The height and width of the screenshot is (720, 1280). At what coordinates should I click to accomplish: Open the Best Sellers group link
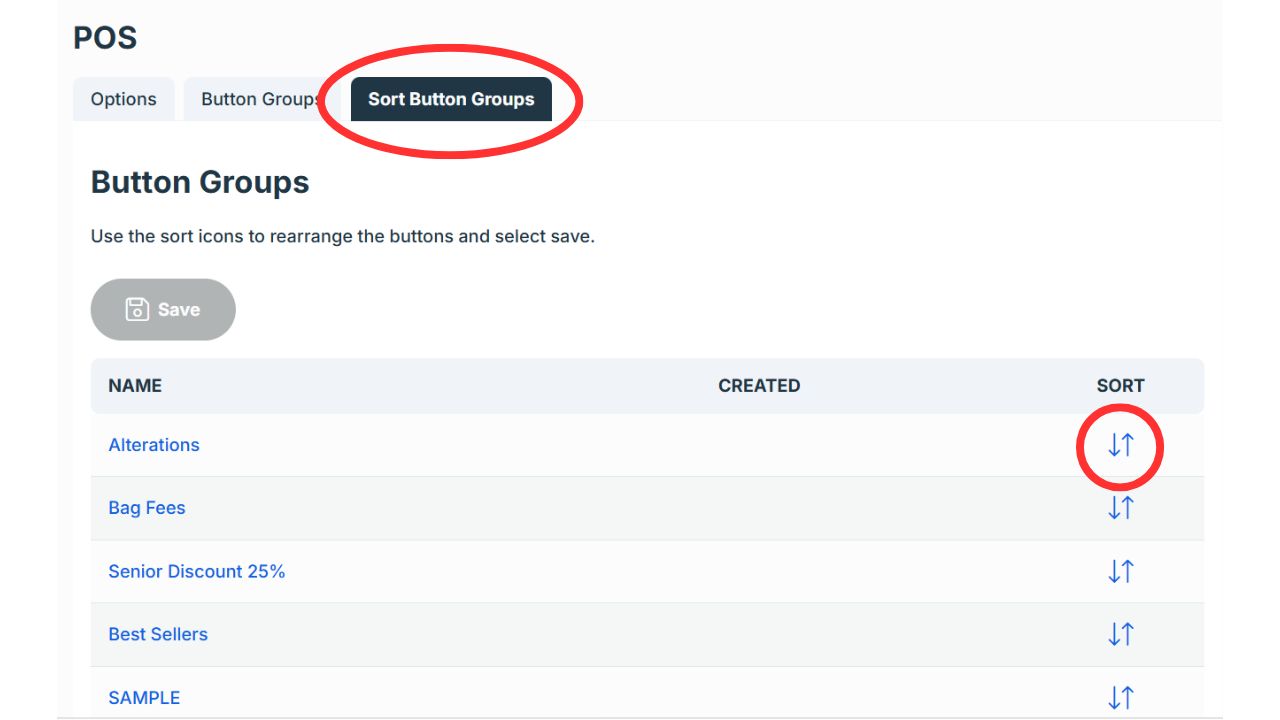158,634
